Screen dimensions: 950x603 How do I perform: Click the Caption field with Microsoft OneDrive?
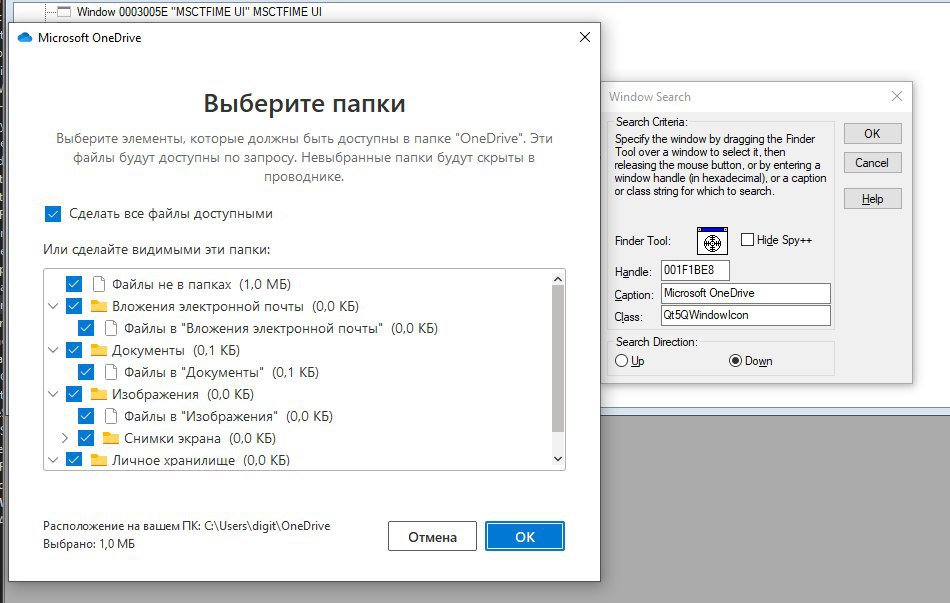(745, 293)
